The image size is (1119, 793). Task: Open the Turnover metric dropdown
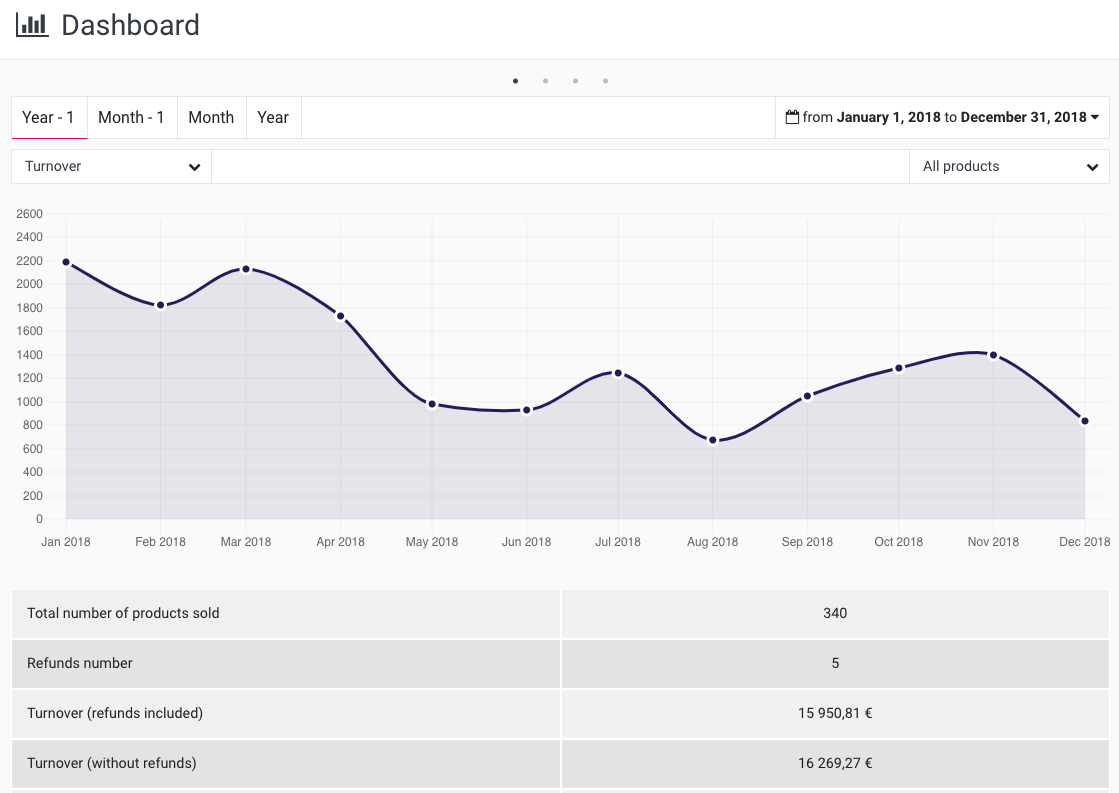[x=112, y=167]
